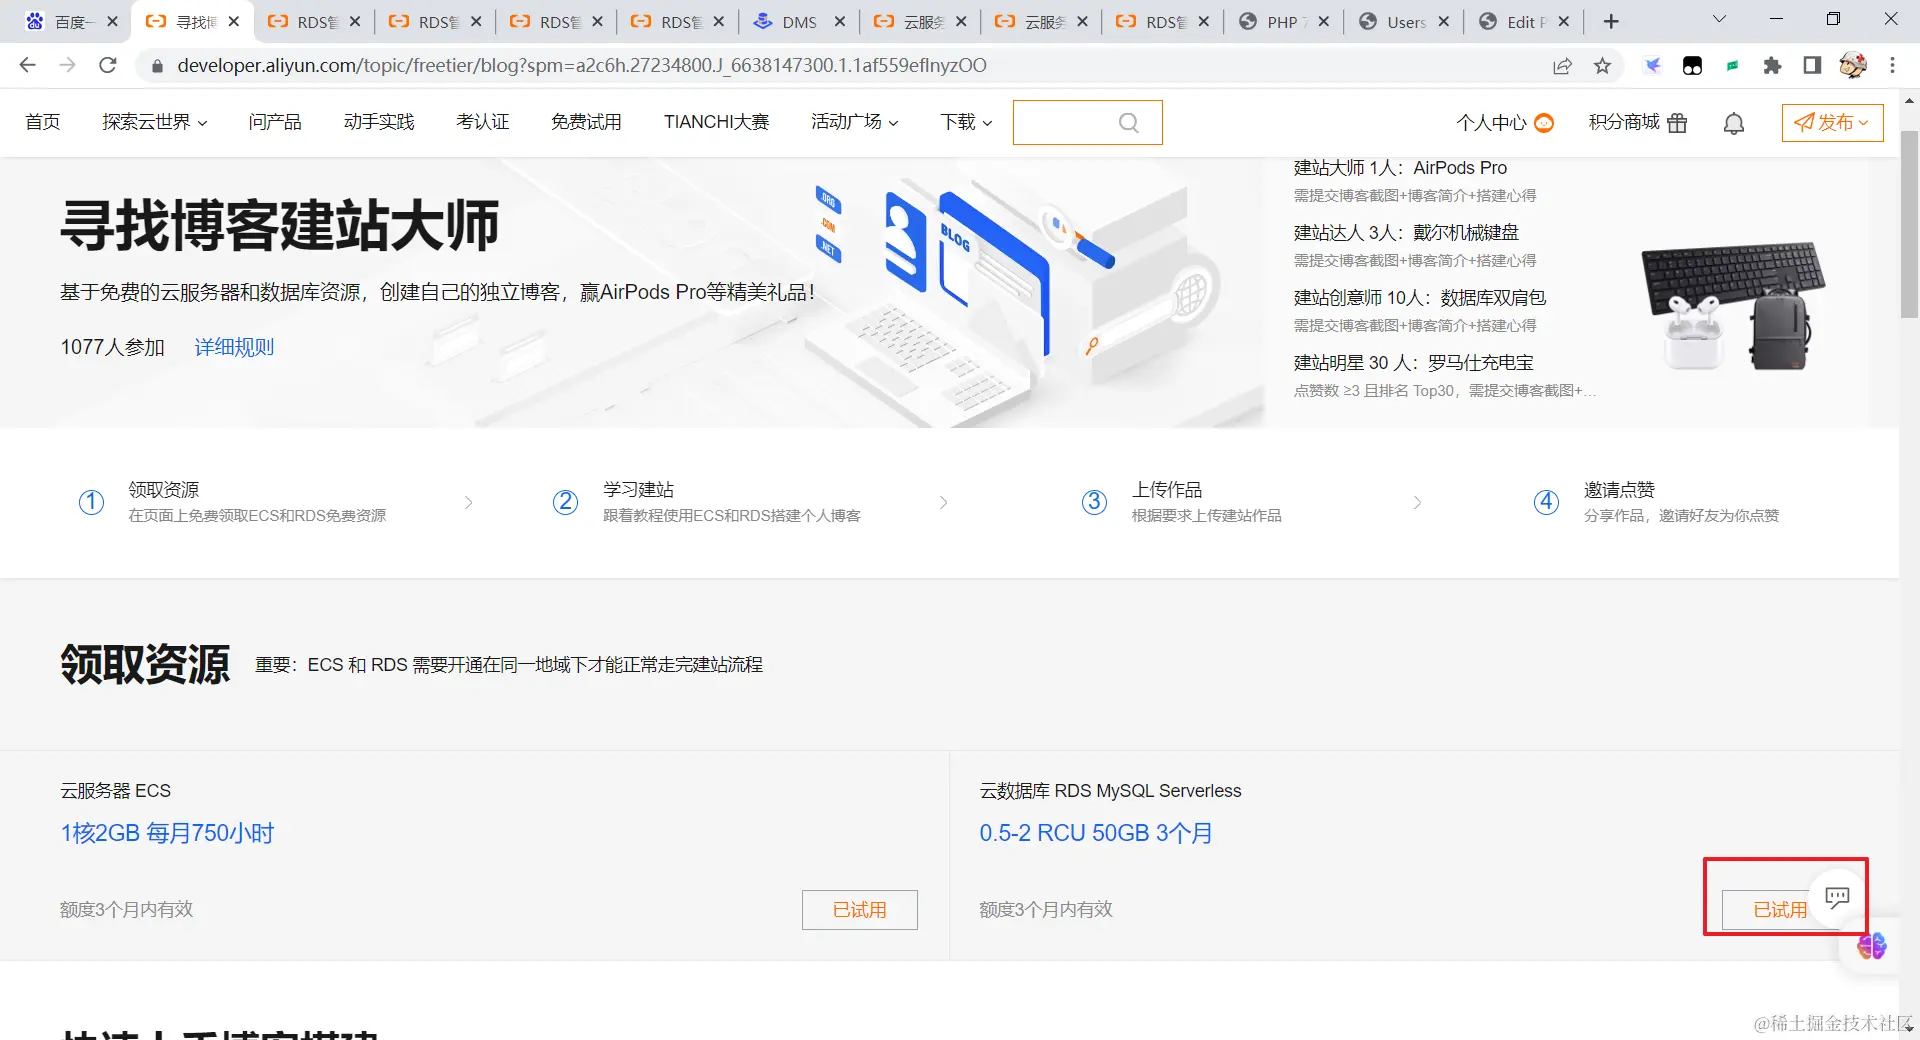
Task: Click the arrow after step 学习建站
Action: (943, 502)
